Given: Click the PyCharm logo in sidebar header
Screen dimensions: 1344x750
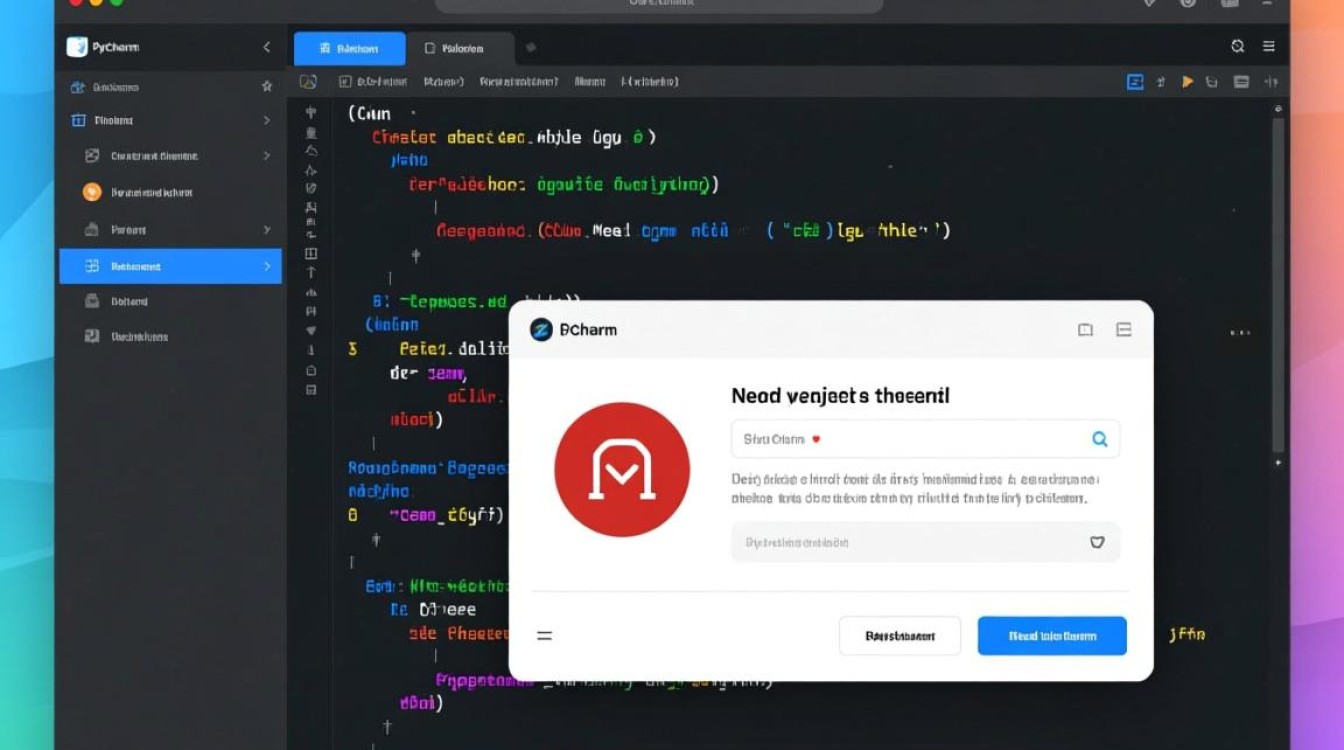Looking at the screenshot, I should 77,47.
